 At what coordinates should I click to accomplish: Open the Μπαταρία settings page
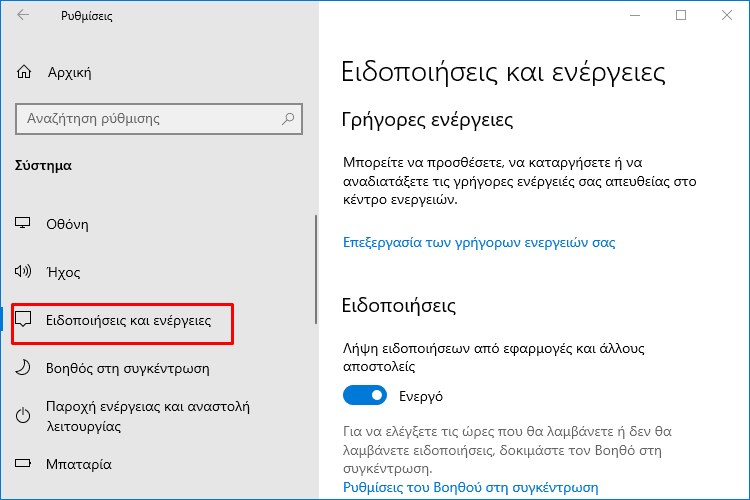(79, 464)
